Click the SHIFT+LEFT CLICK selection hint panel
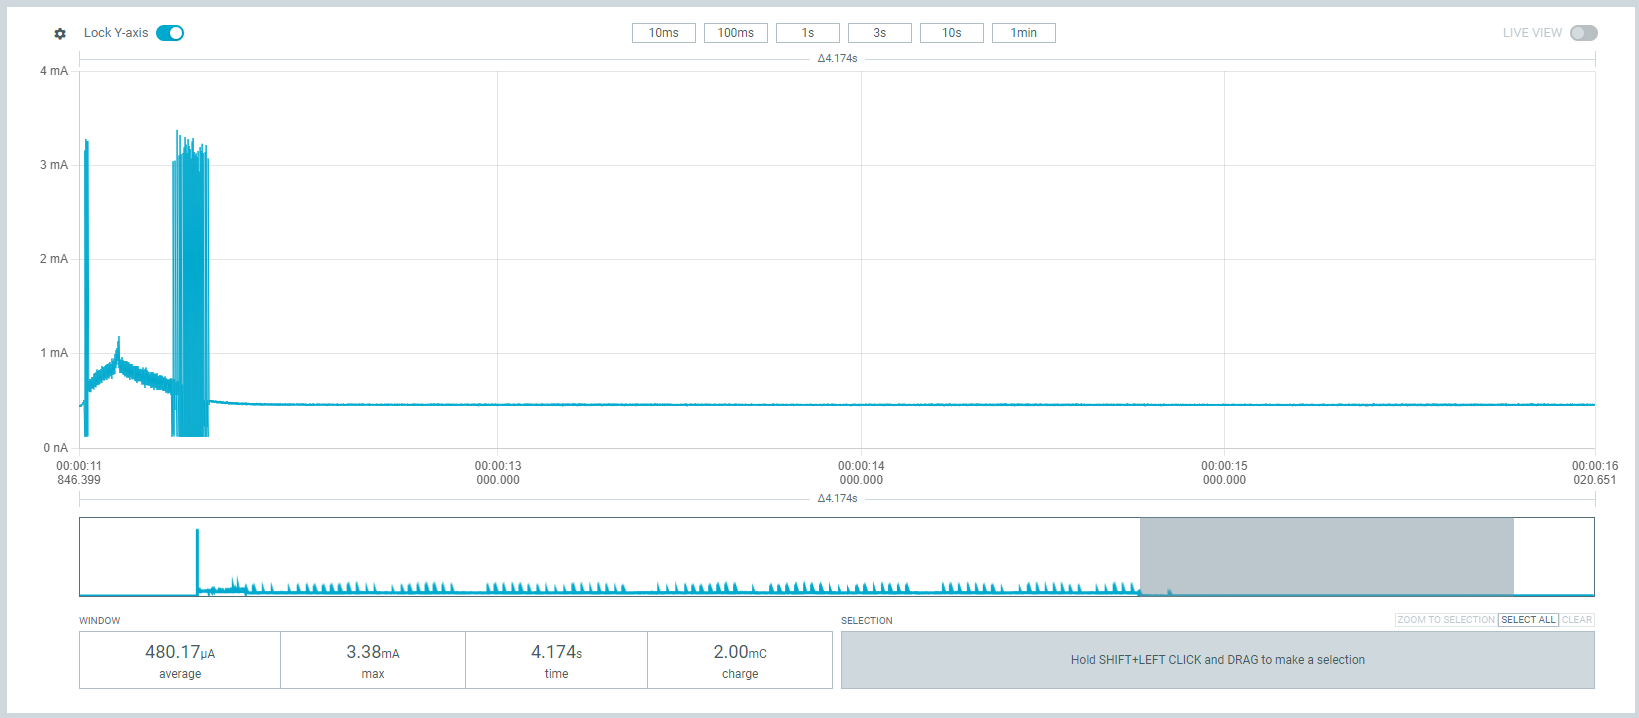1639x718 pixels. [x=1217, y=660]
